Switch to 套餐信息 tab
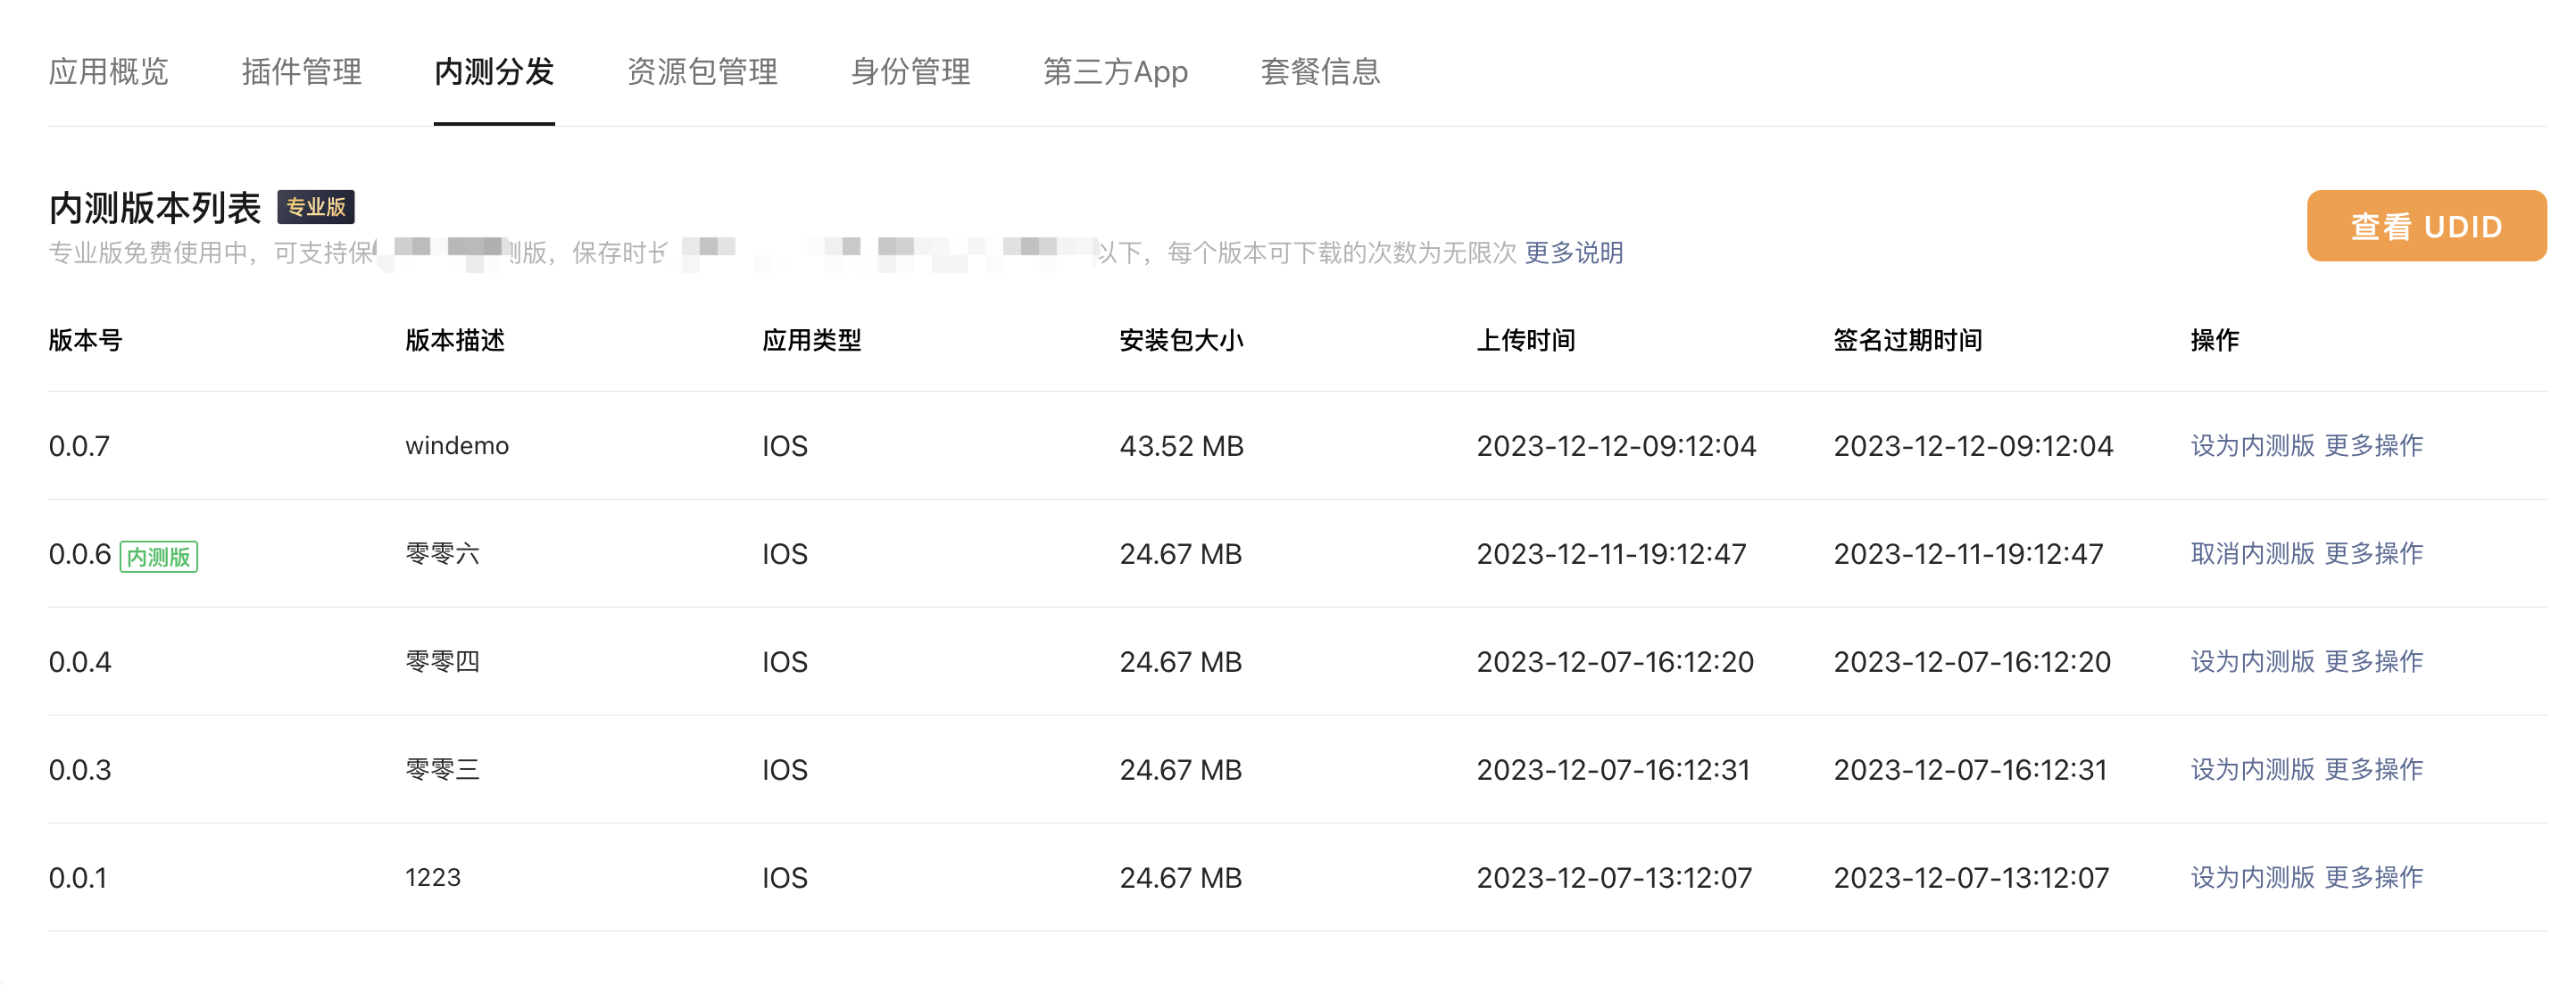This screenshot has width=2576, height=985. (x=1320, y=72)
